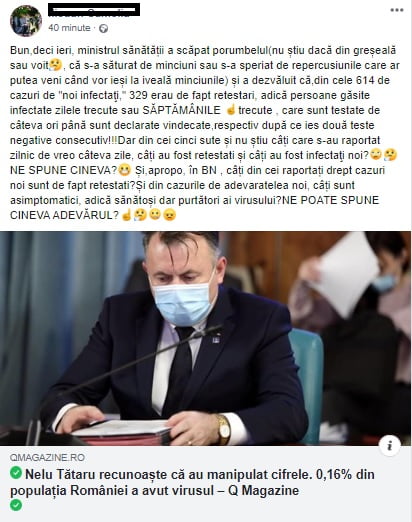Click the QMAGAZINE.RO source domain

pos(47,457)
